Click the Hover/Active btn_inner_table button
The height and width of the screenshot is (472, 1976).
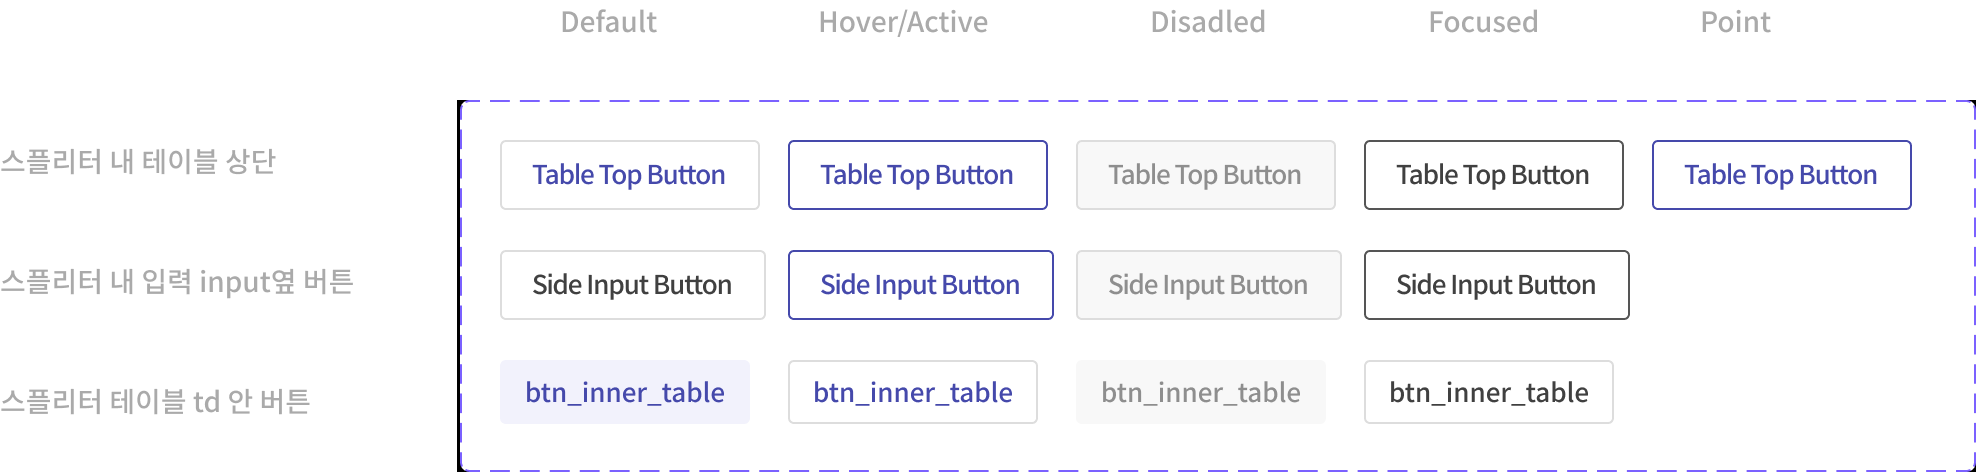pos(913,392)
